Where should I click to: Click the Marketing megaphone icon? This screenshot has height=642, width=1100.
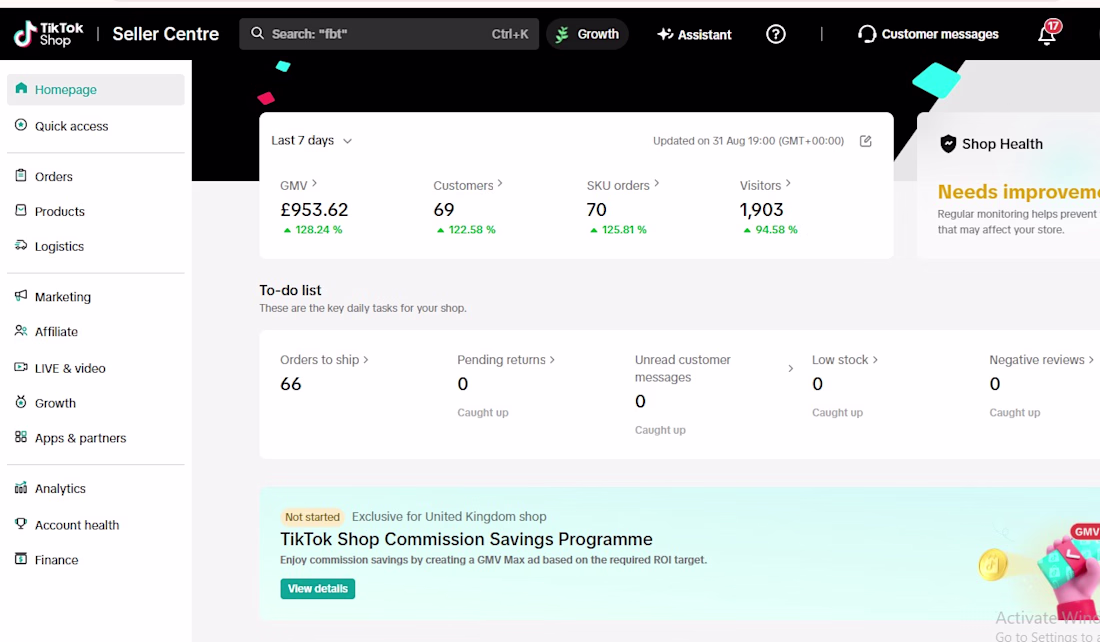click(x=21, y=295)
